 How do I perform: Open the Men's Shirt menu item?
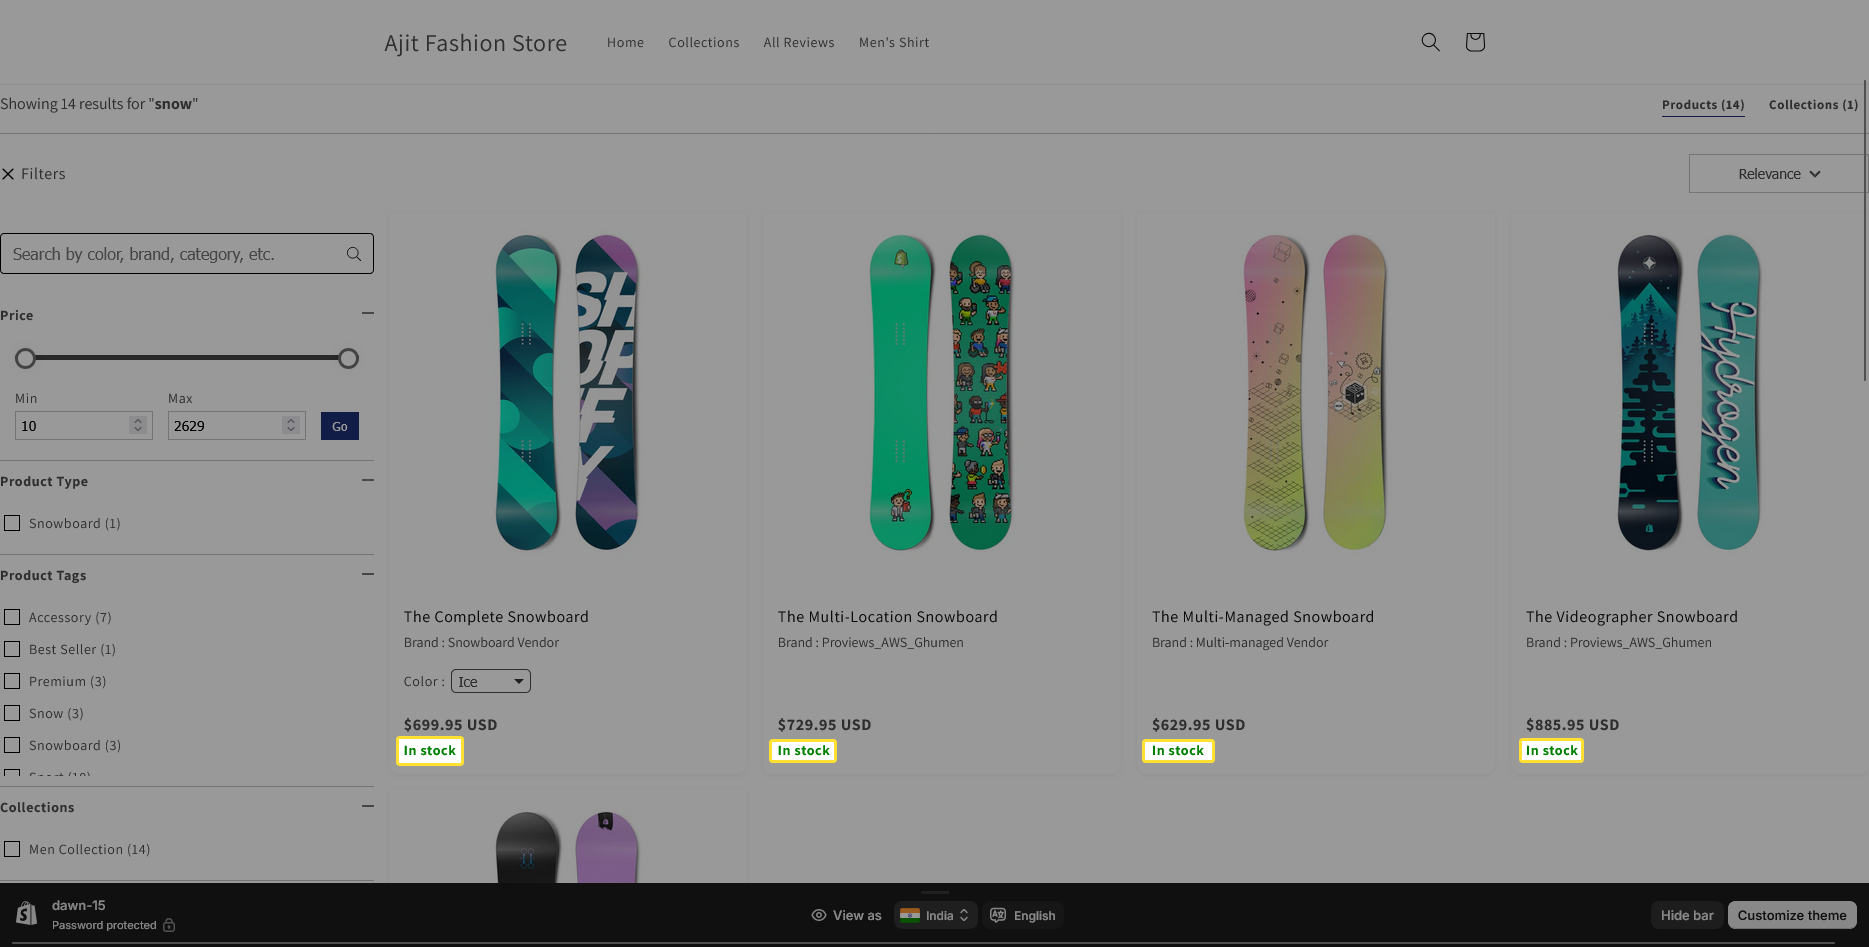[894, 43]
